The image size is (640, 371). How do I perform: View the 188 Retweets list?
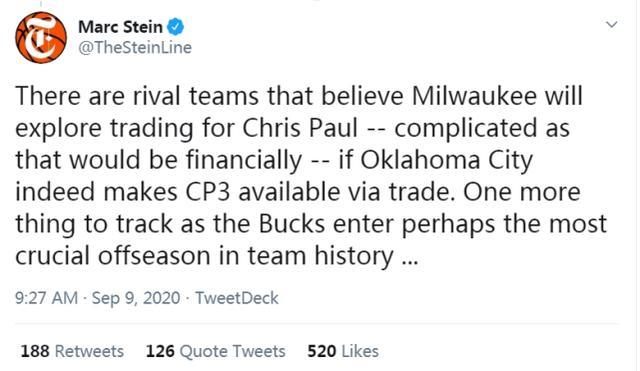(72, 351)
